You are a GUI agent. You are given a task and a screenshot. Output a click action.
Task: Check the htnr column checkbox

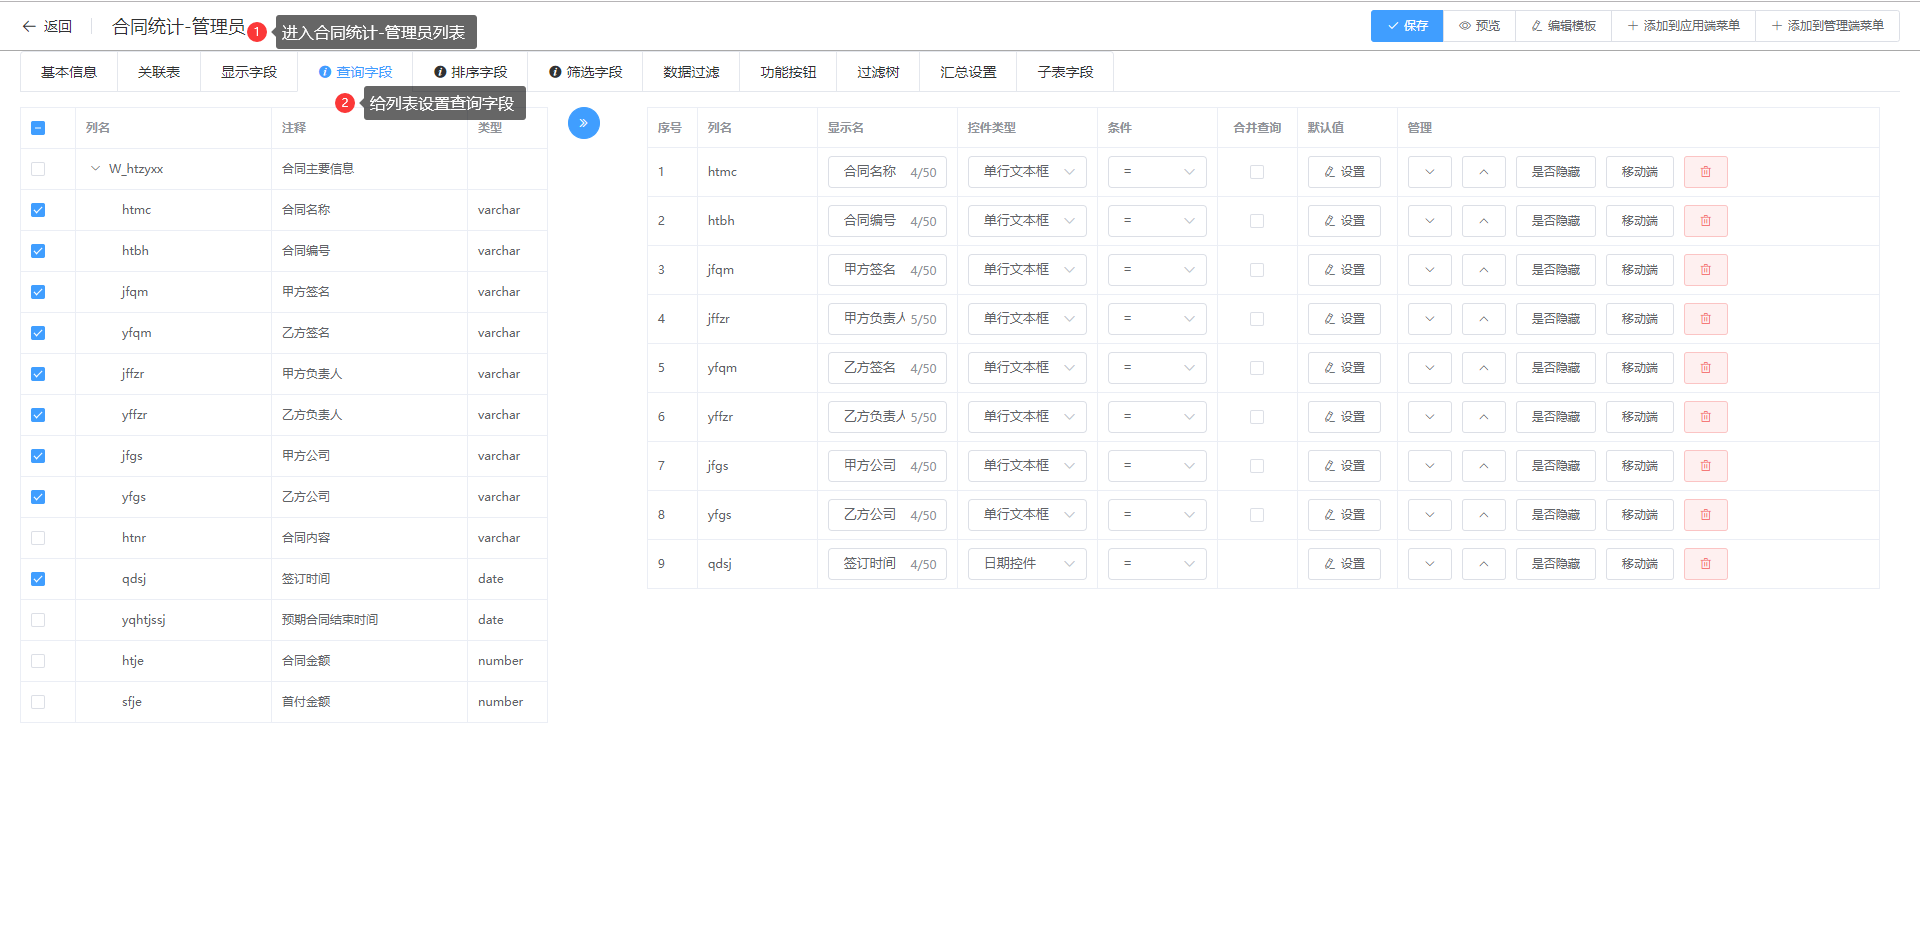point(38,538)
